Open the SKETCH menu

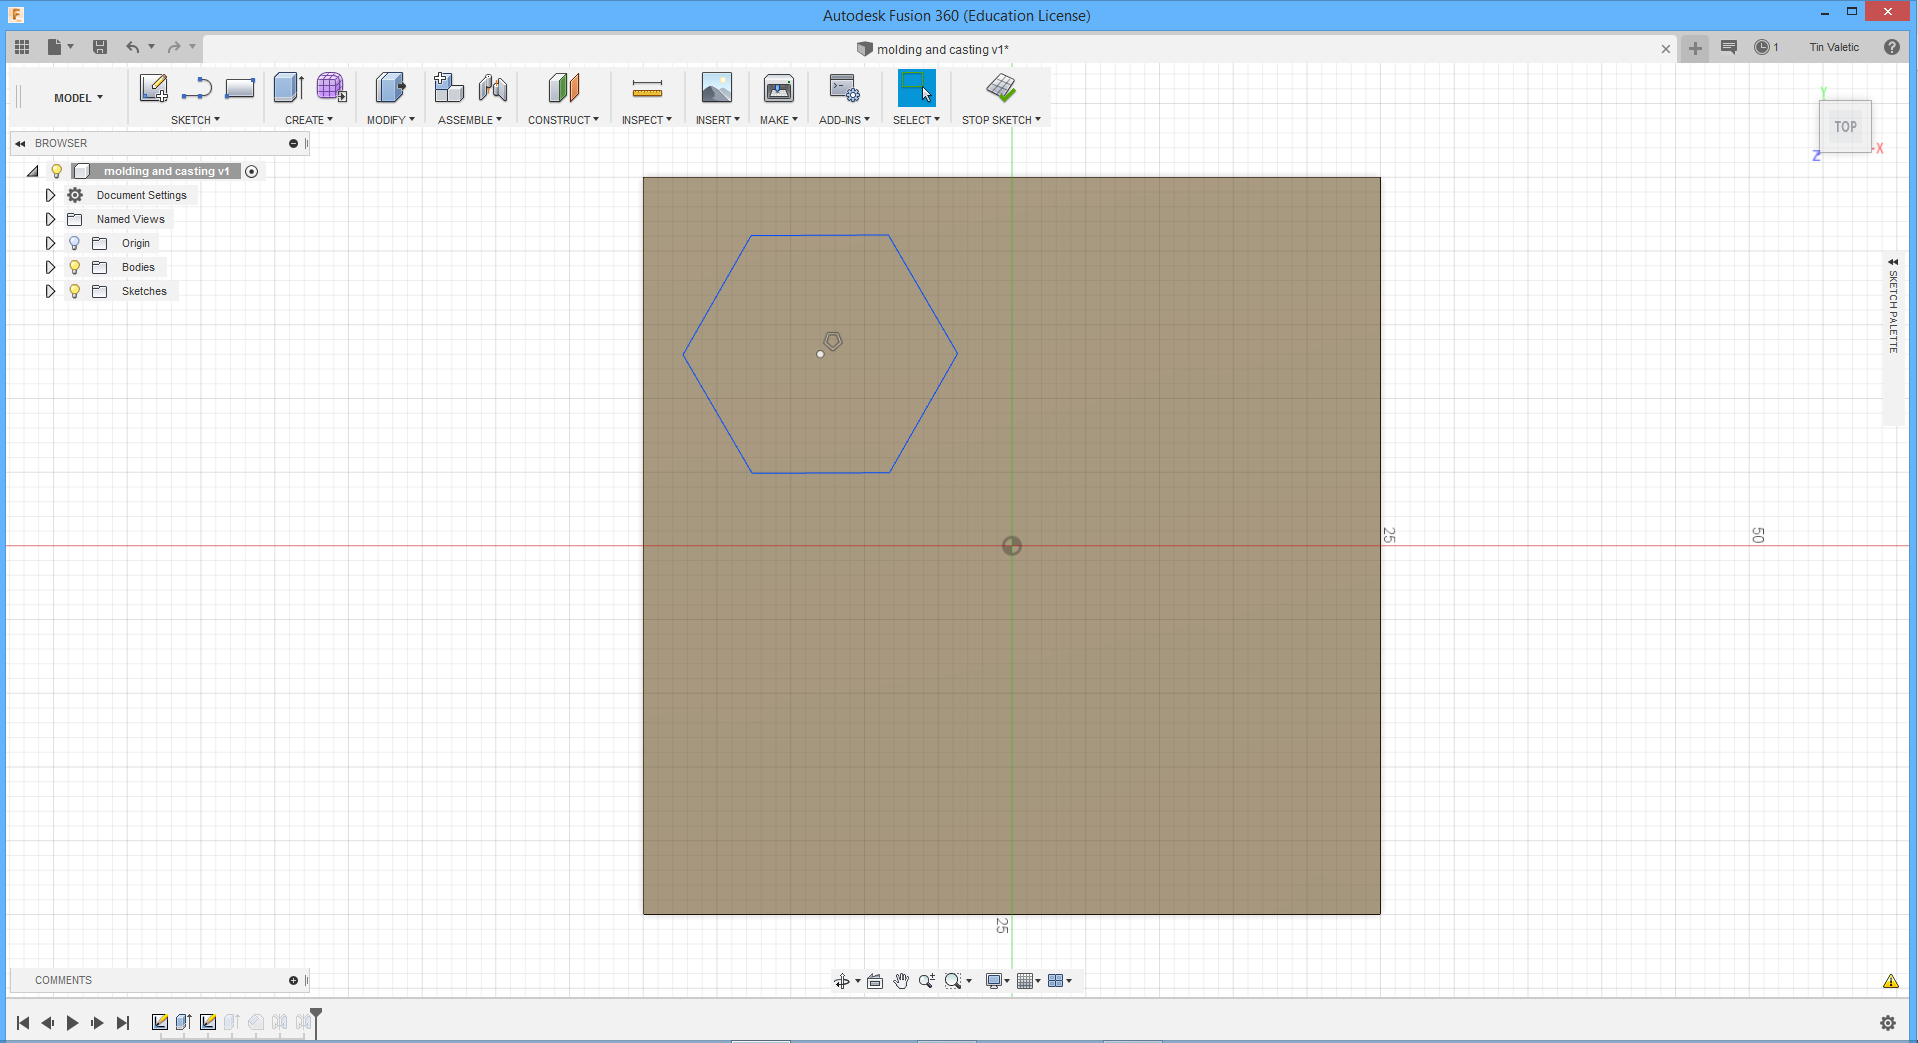195,120
